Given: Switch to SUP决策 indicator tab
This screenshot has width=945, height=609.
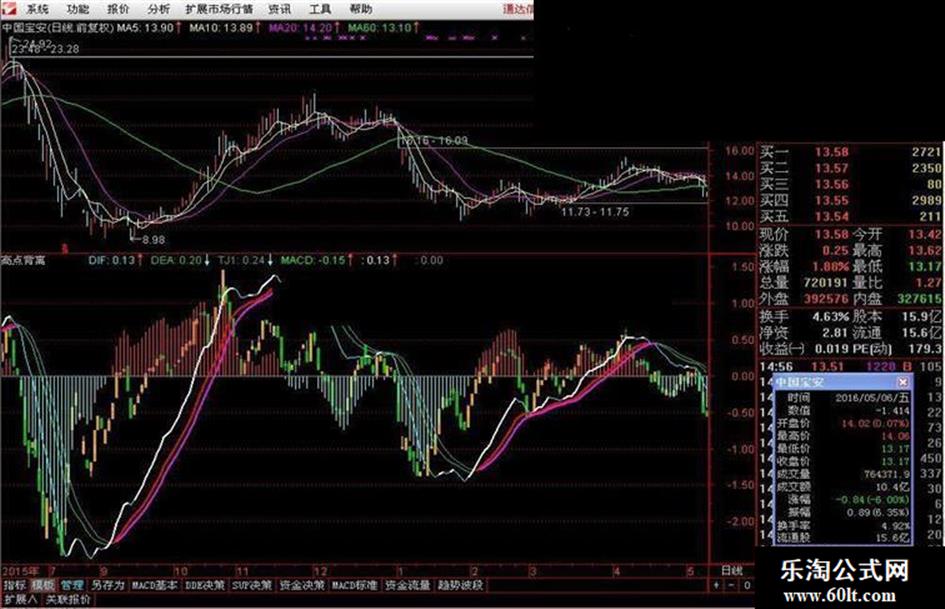Looking at the screenshot, I should [x=252, y=585].
